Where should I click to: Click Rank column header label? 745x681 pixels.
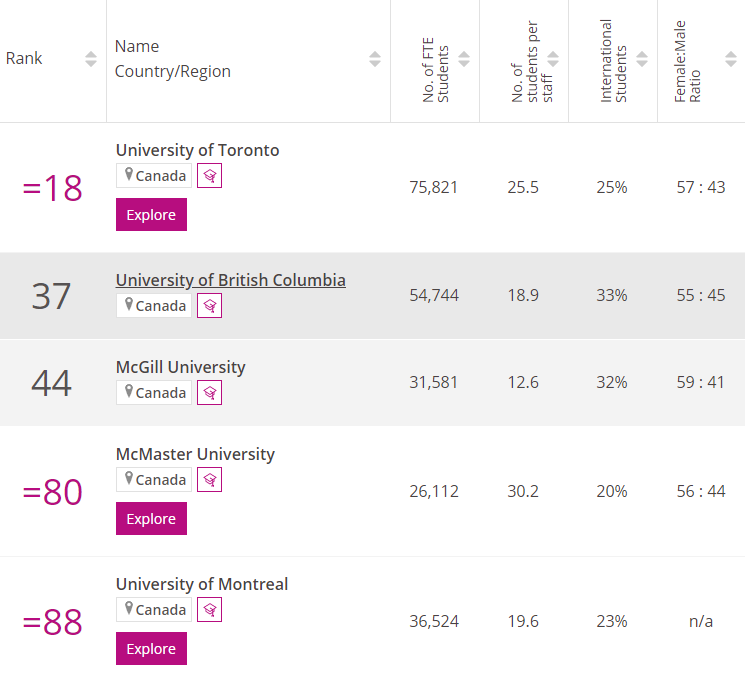point(24,58)
